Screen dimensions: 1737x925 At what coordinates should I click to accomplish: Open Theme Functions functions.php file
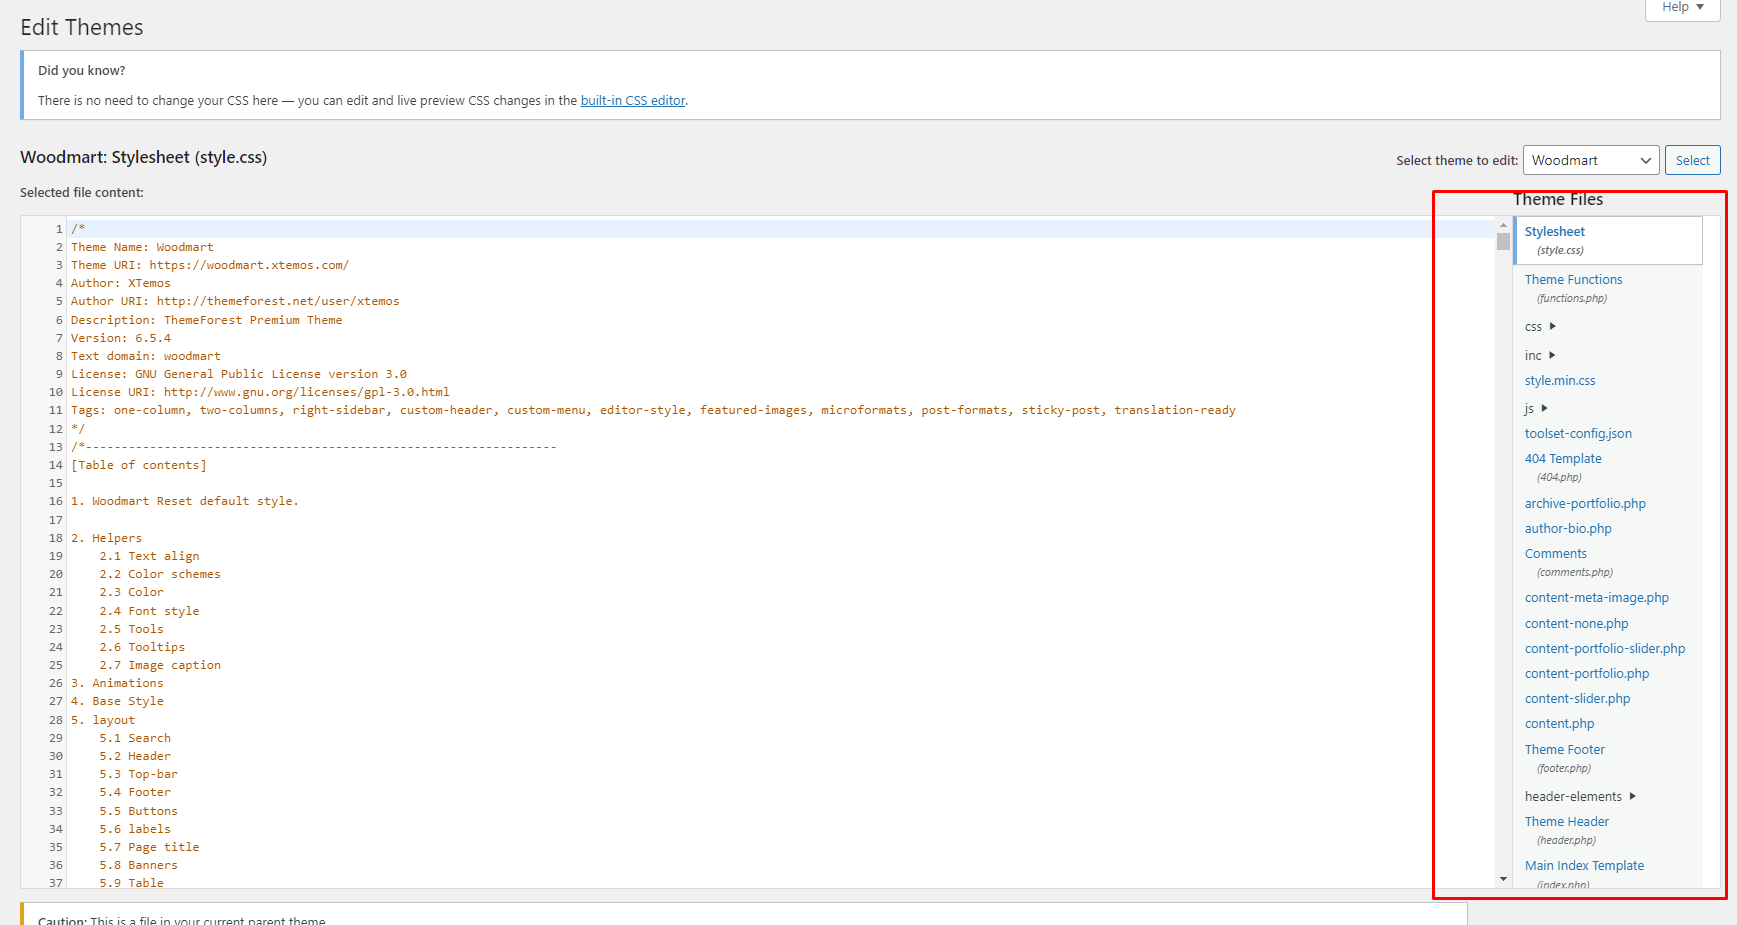[x=1573, y=288]
